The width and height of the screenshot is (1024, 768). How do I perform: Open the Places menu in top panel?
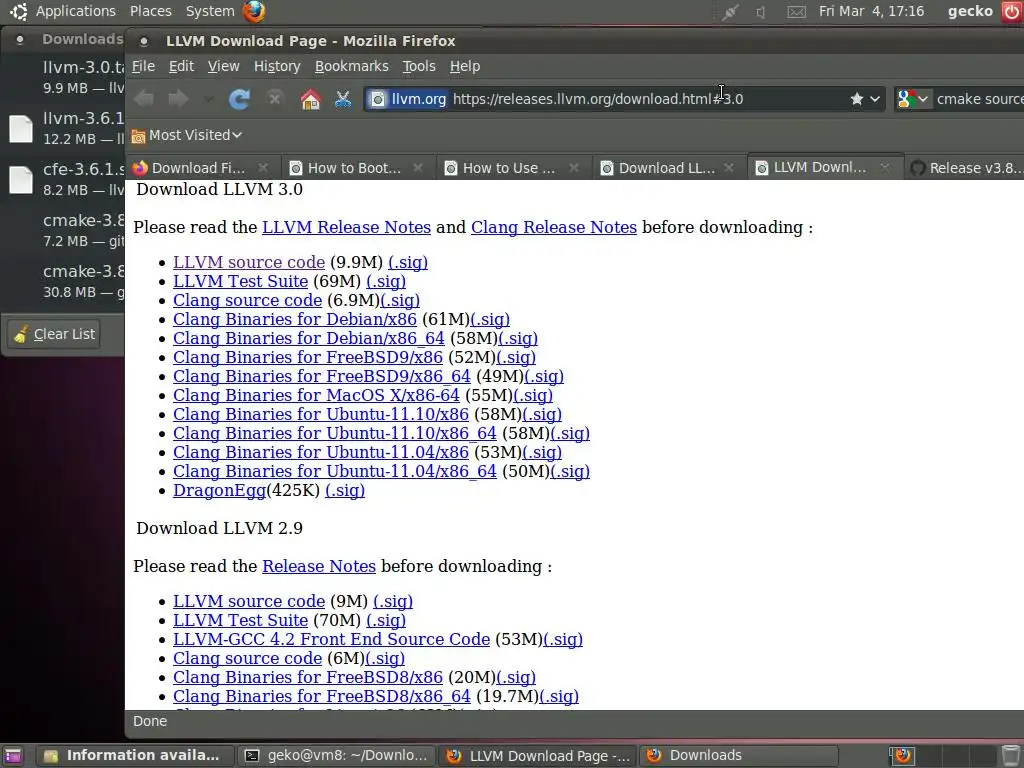coord(150,11)
